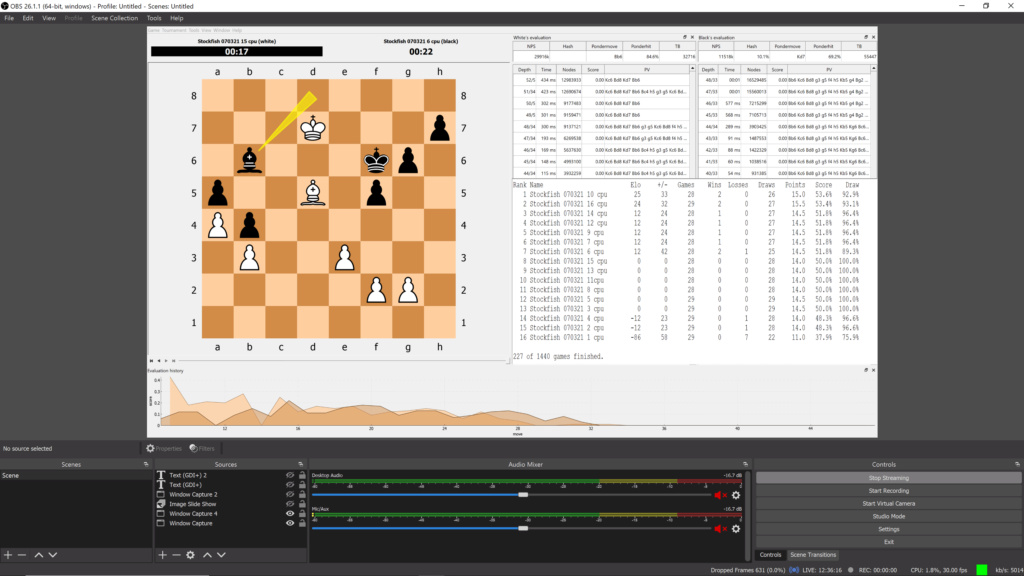The height and width of the screenshot is (576, 1024).
Task: Move scene down in the Scenes panel
Action: coord(53,554)
